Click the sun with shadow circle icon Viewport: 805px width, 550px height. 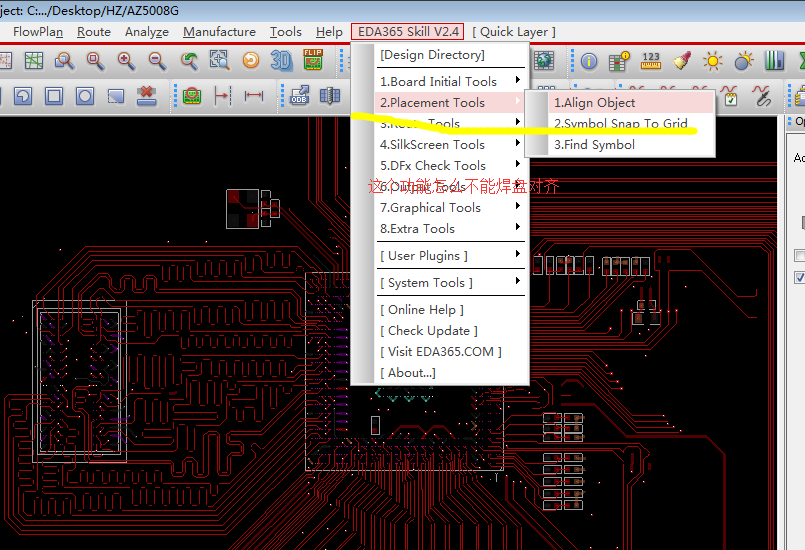(x=743, y=61)
